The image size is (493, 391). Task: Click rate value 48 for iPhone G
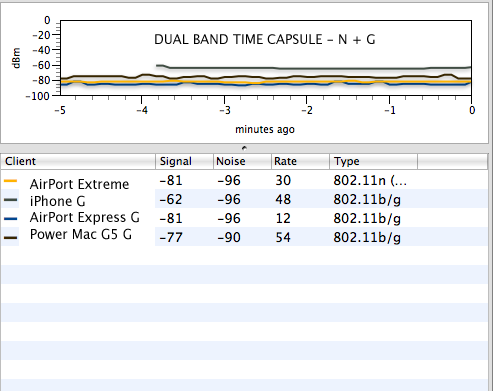pos(283,199)
